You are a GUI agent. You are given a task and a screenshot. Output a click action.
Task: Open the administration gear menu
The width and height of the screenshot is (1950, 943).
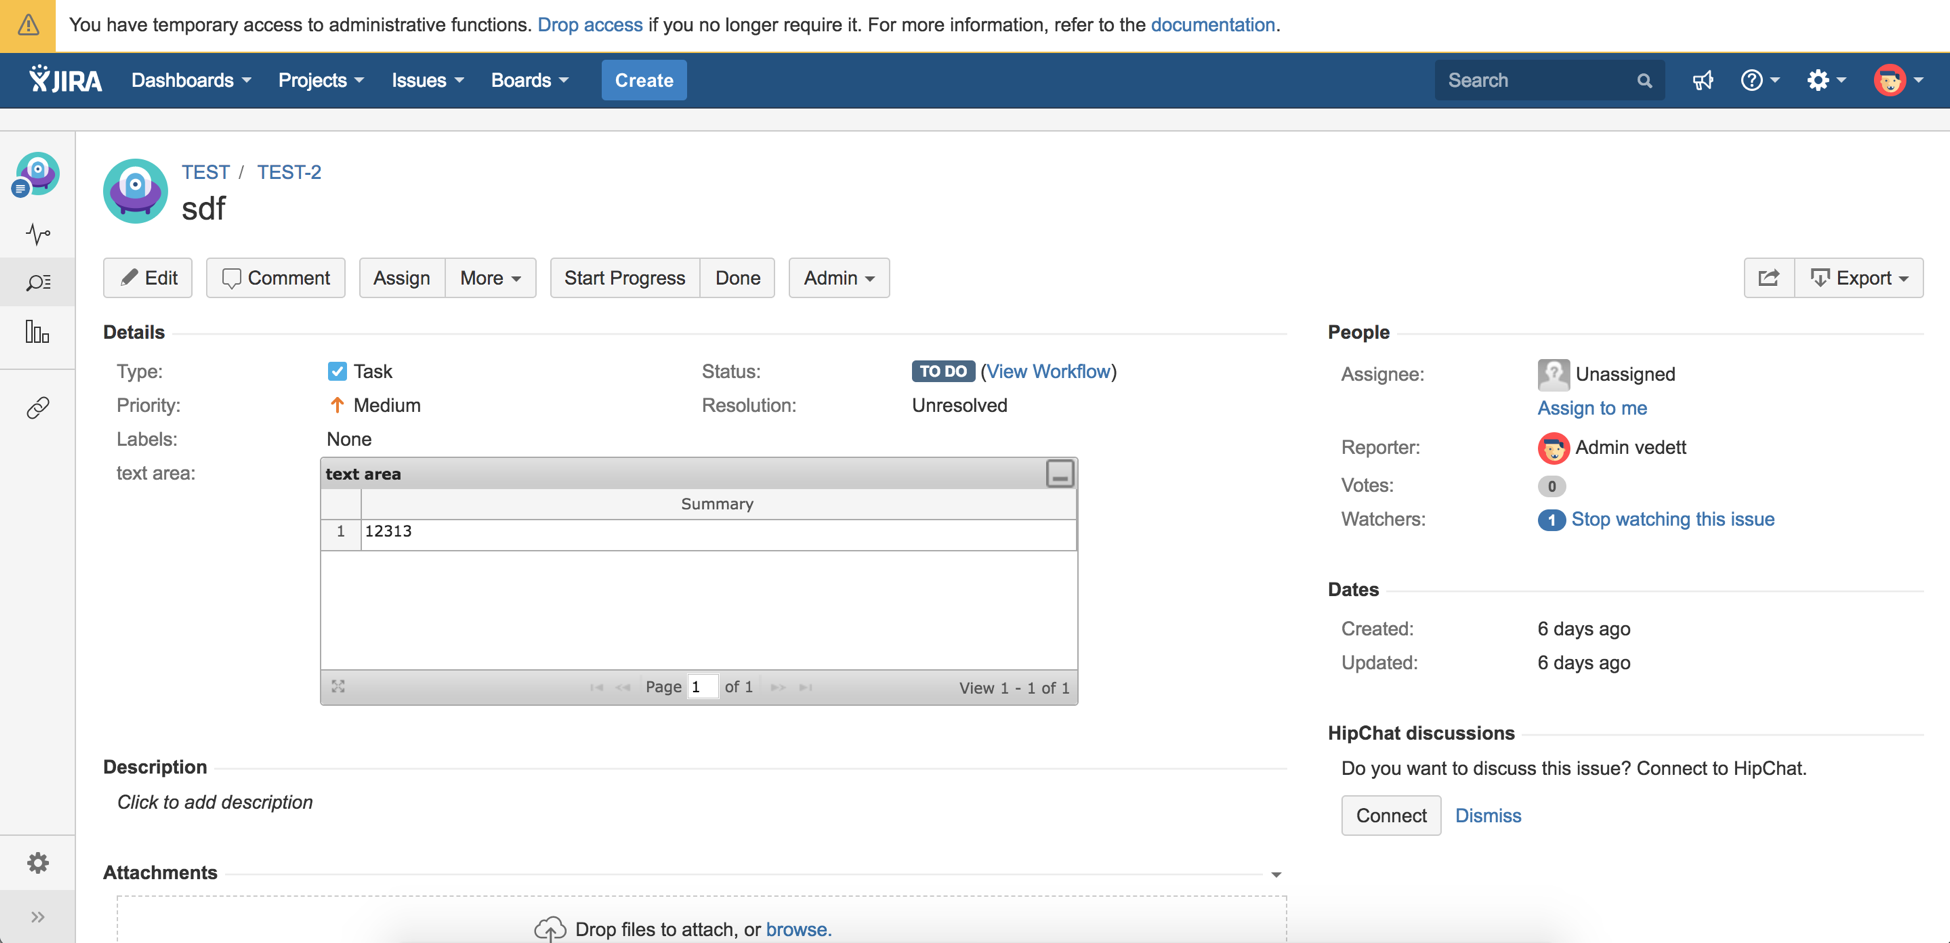click(1825, 81)
